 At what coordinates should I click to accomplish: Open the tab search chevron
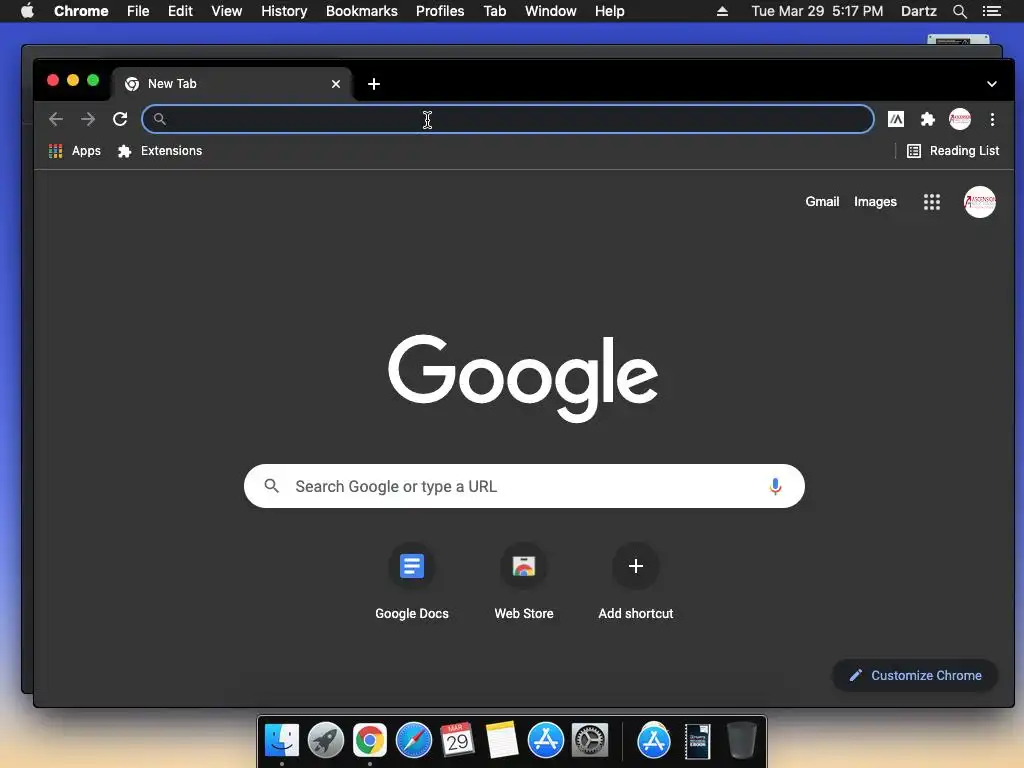[x=991, y=84]
